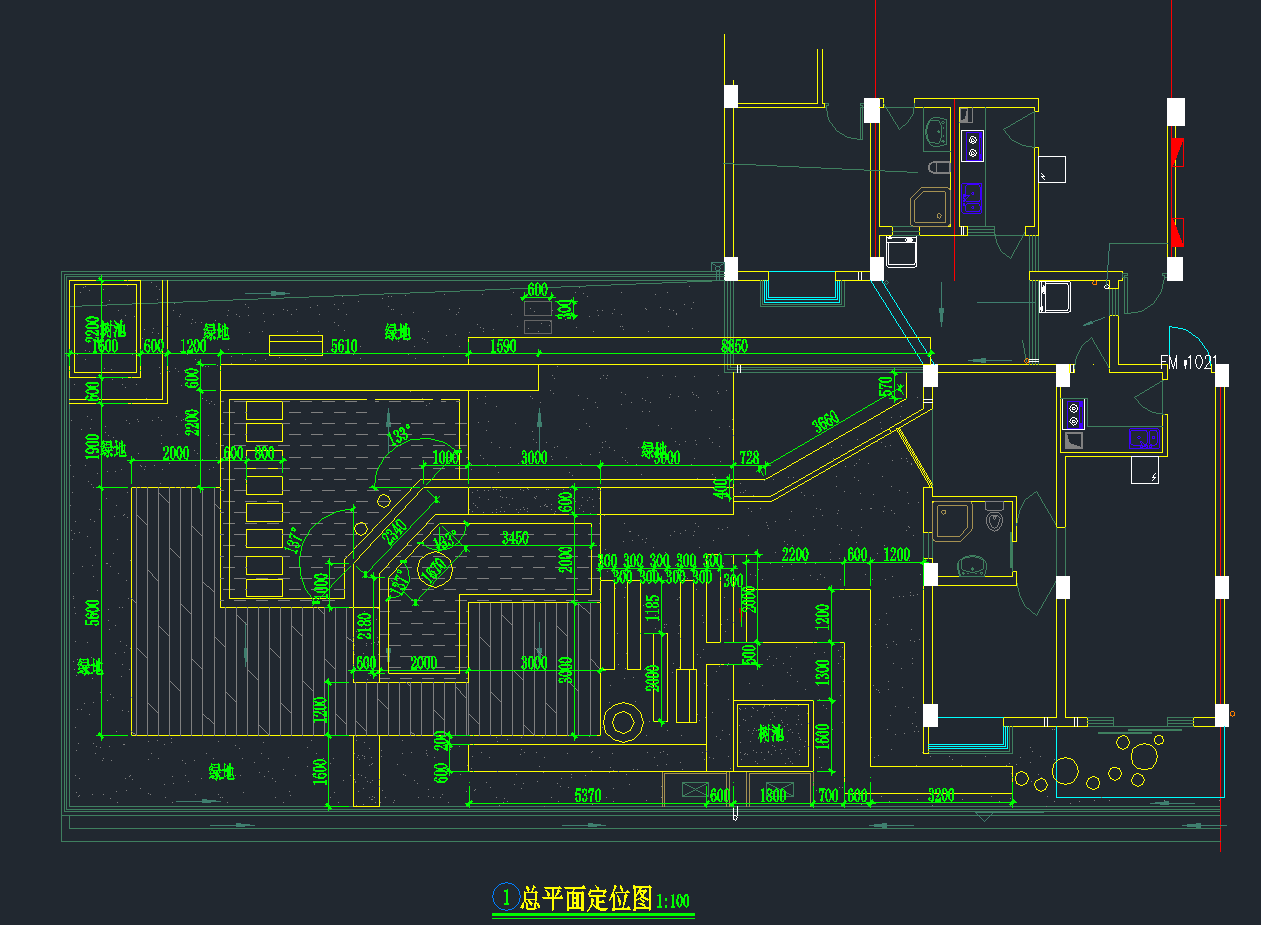Select the 5370 dimension along bottom edge

(x=587, y=795)
